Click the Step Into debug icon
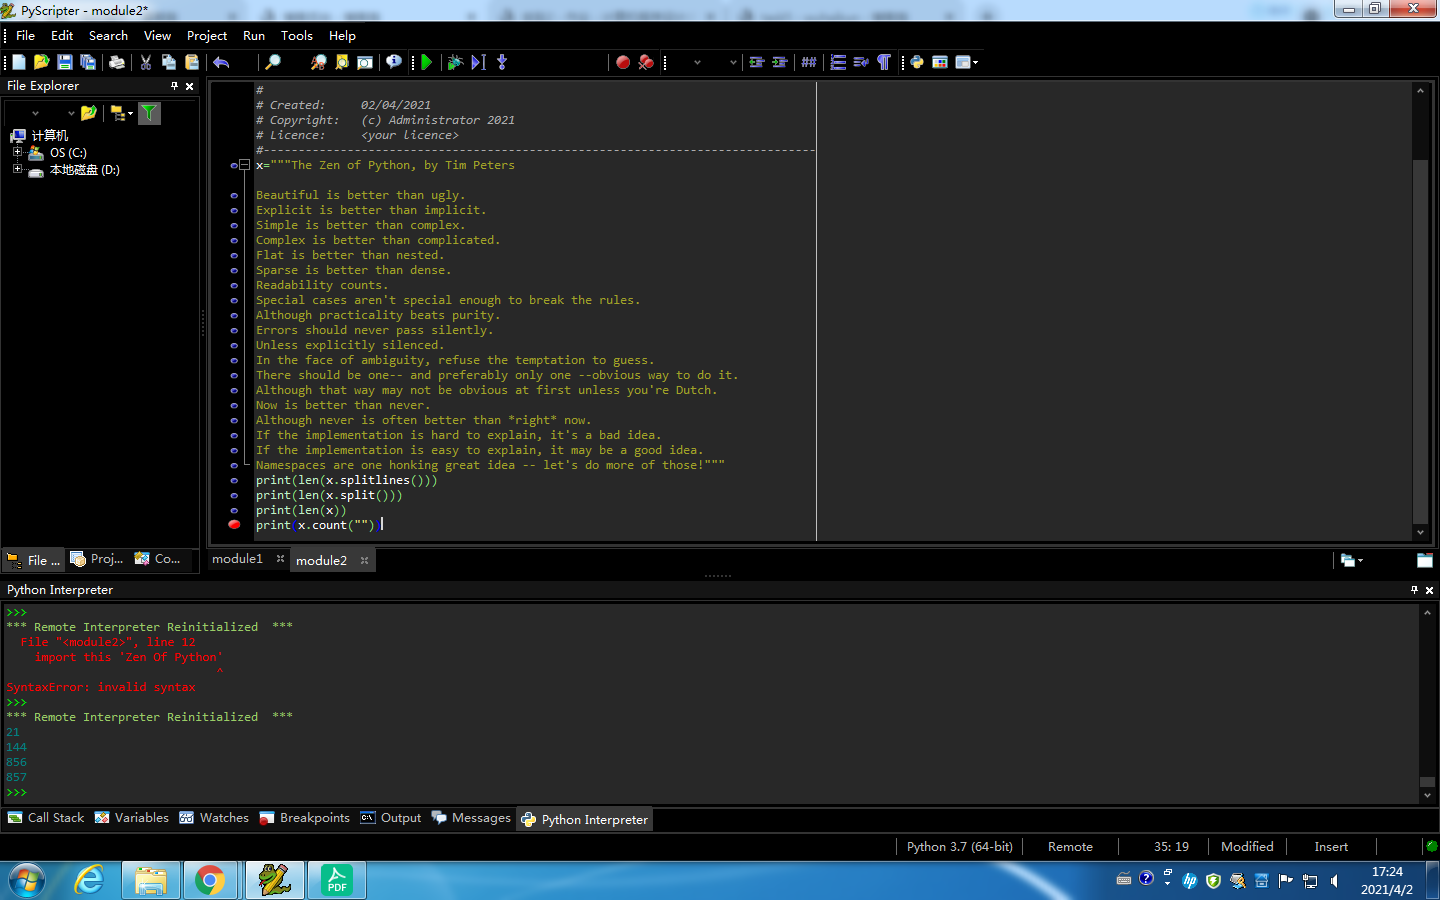Screen dimensions: 1440x900 (502, 62)
